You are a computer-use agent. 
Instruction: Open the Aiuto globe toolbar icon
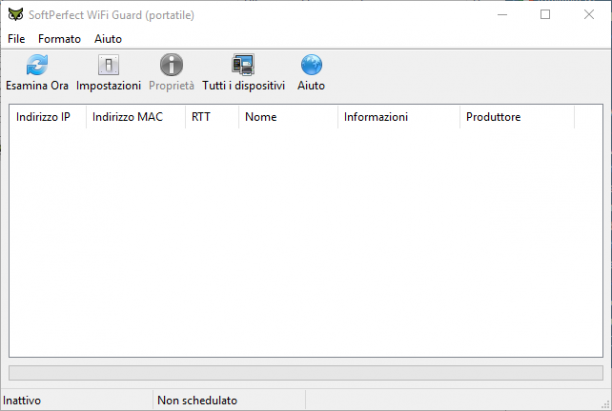pyautogui.click(x=311, y=65)
